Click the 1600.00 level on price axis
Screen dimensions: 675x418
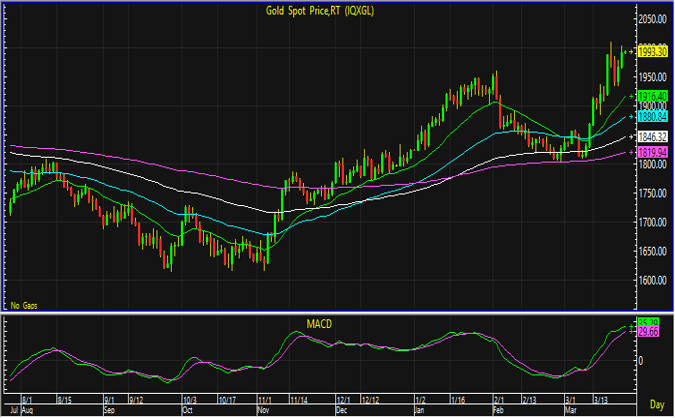point(653,281)
